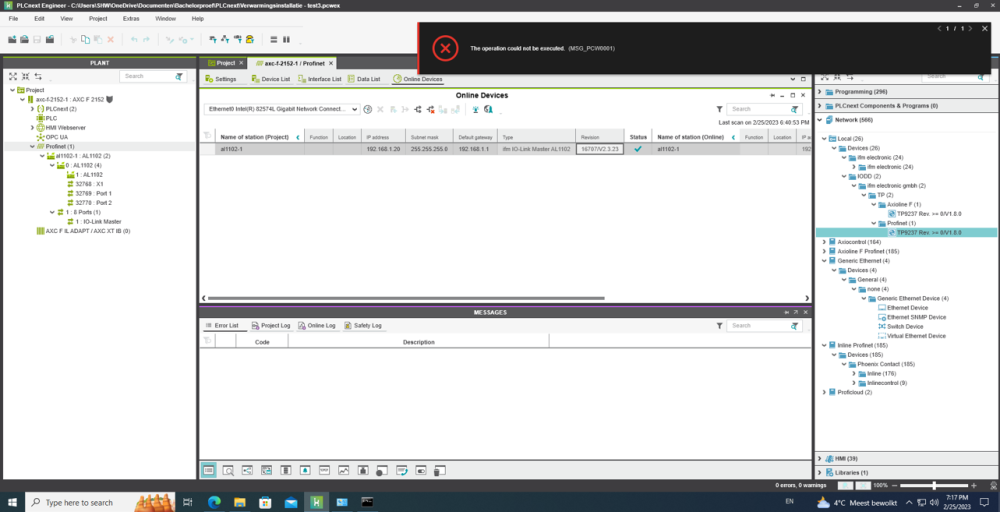Open the Project Log tab
Screen dimensions: 1000x512
[271, 325]
